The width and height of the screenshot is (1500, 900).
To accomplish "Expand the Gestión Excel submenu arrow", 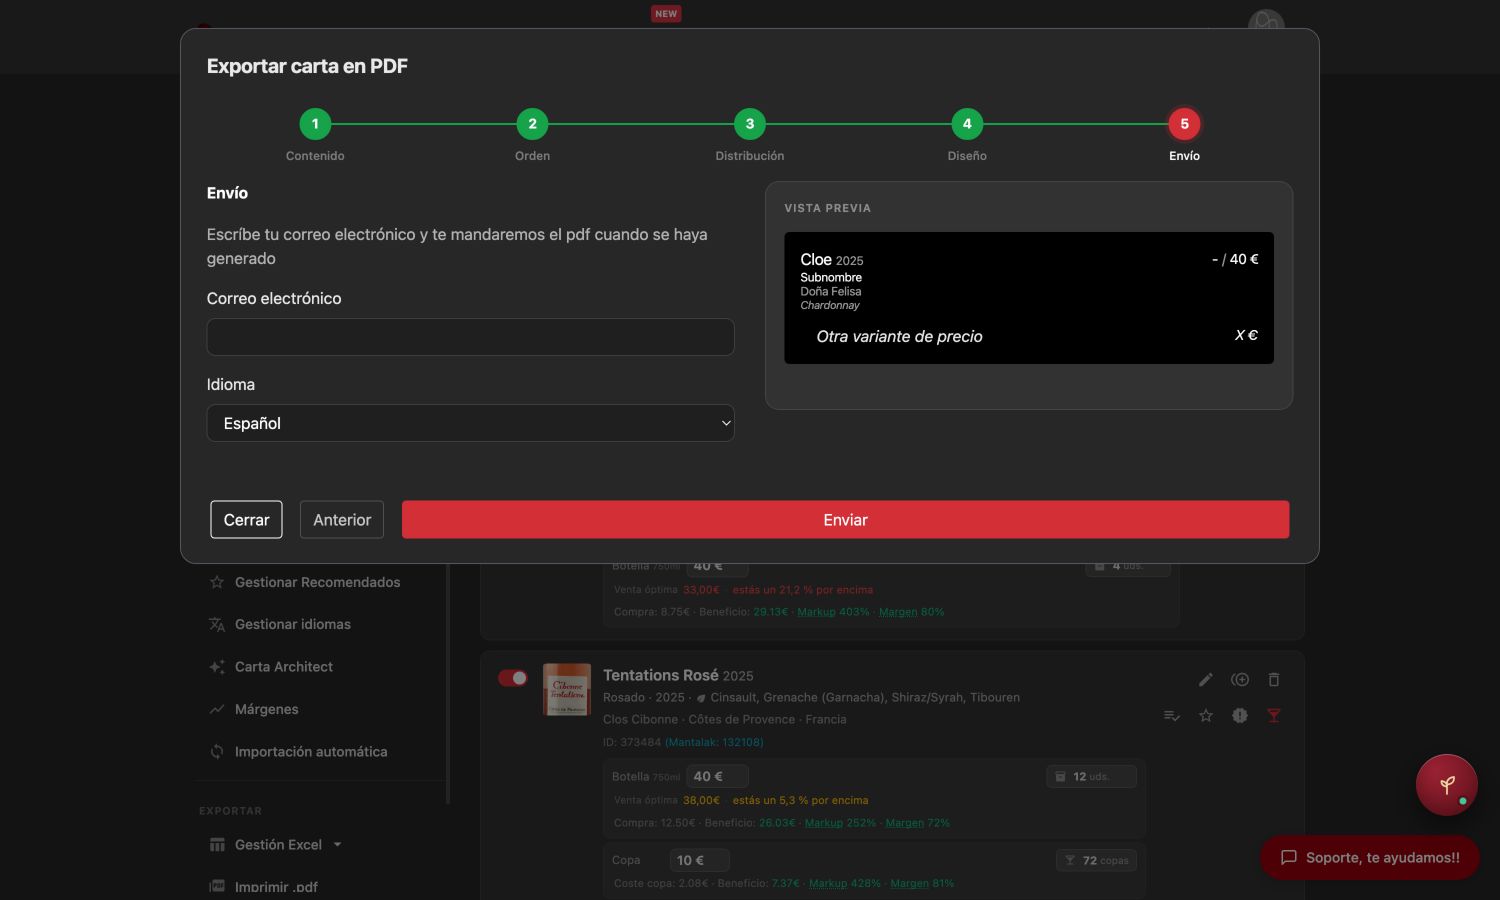I will (x=338, y=845).
